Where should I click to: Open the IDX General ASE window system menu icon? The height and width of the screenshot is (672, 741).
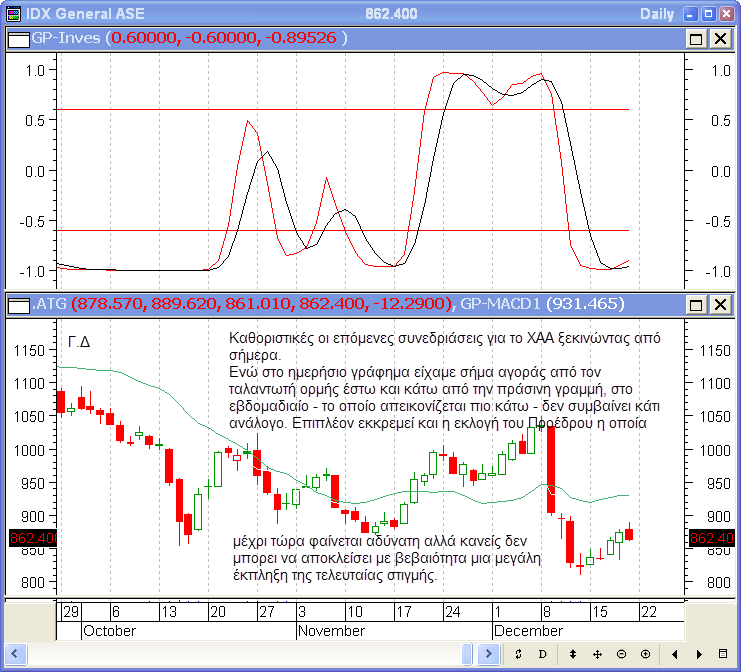point(12,14)
